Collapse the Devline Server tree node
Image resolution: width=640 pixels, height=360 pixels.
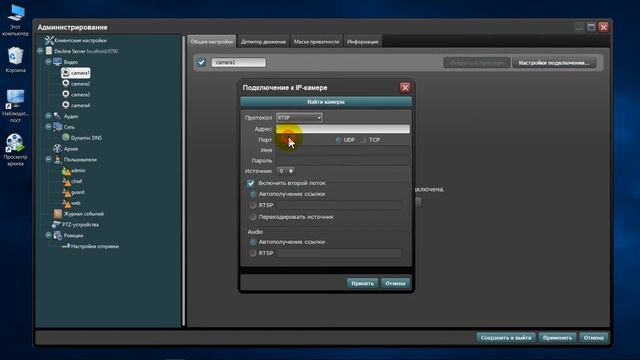click(x=40, y=51)
